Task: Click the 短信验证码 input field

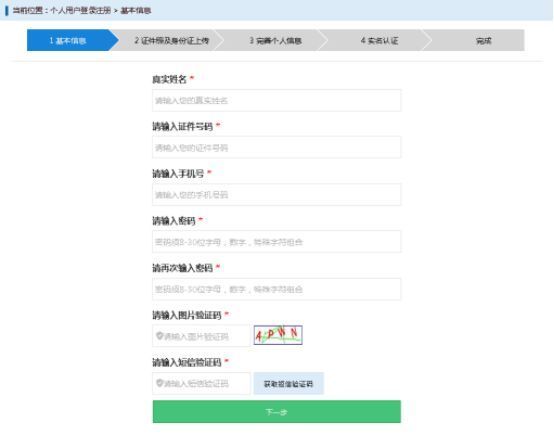Action: (x=201, y=383)
